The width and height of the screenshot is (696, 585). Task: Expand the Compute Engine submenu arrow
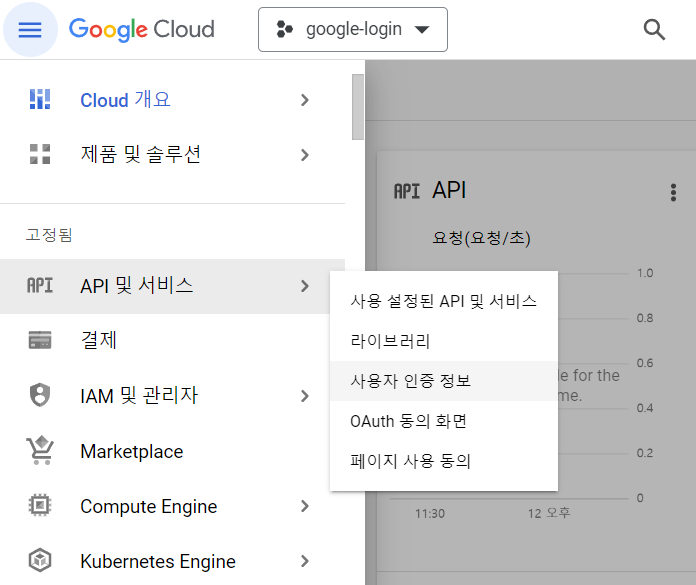(305, 506)
